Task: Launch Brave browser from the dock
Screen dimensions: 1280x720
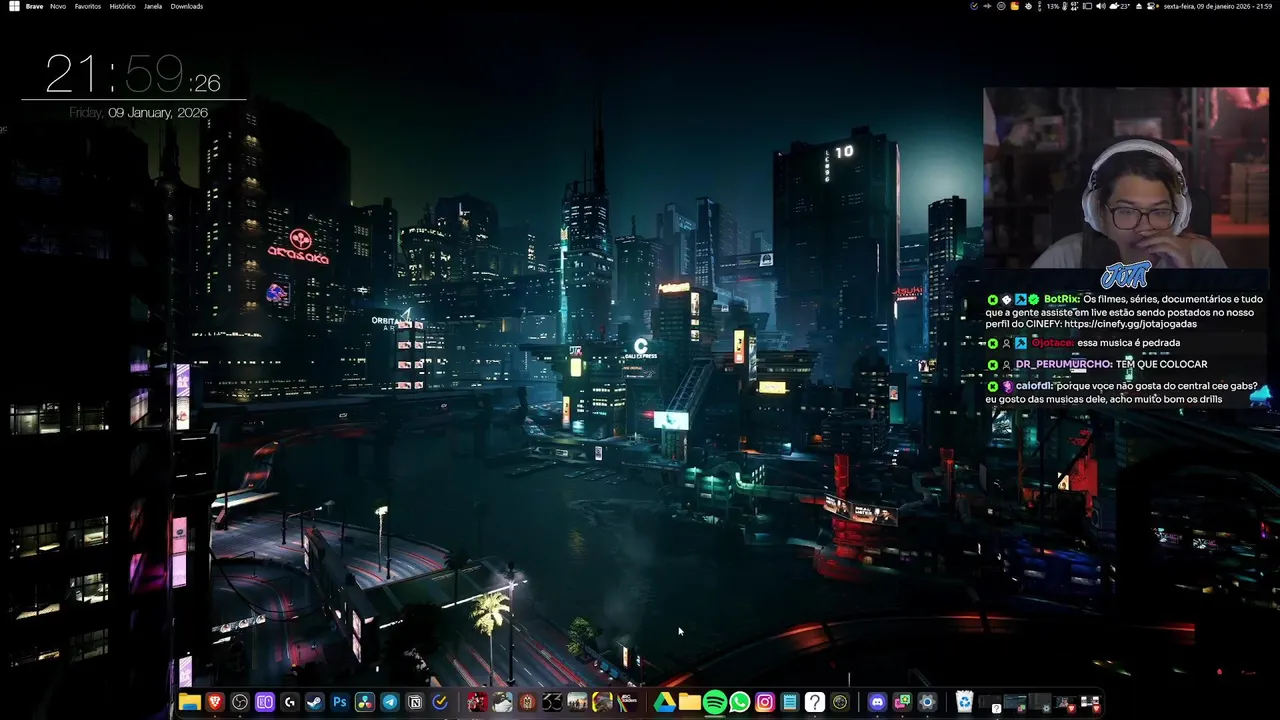Action: click(215, 702)
